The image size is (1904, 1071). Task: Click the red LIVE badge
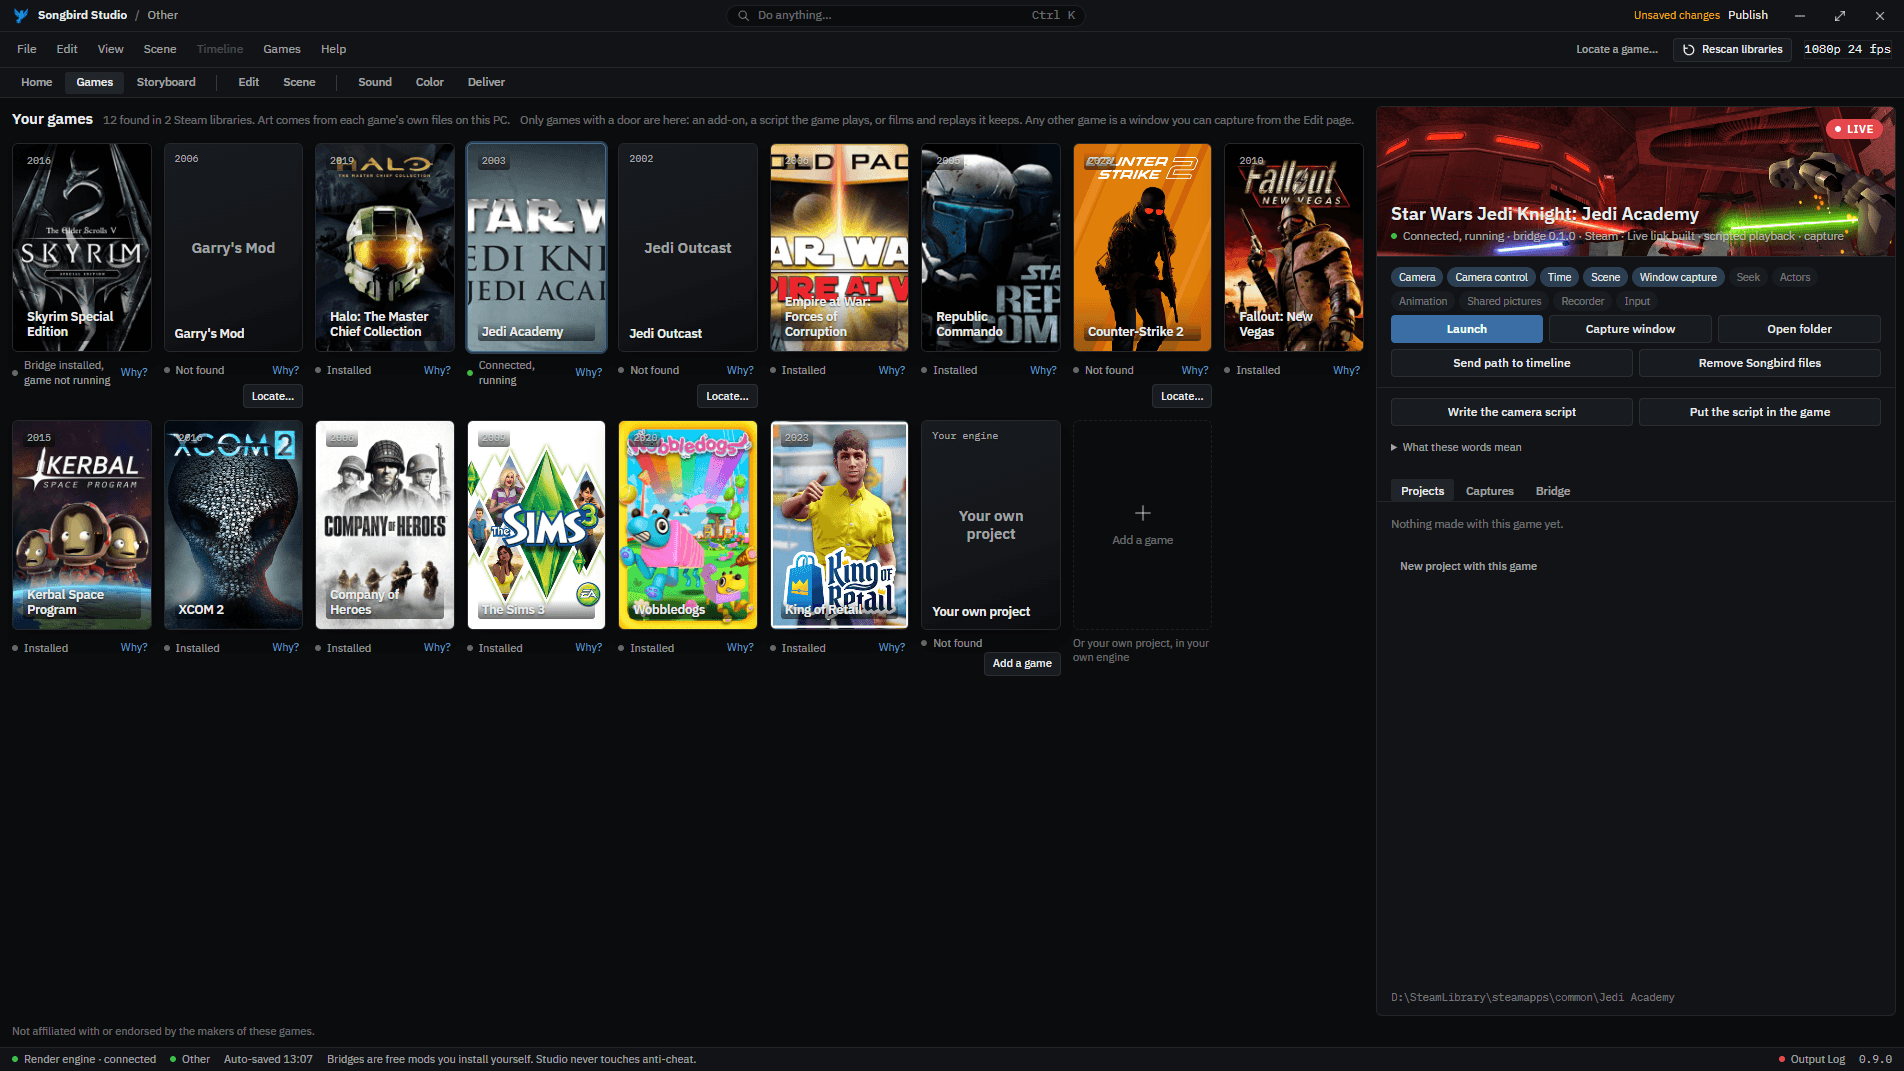pos(1854,129)
